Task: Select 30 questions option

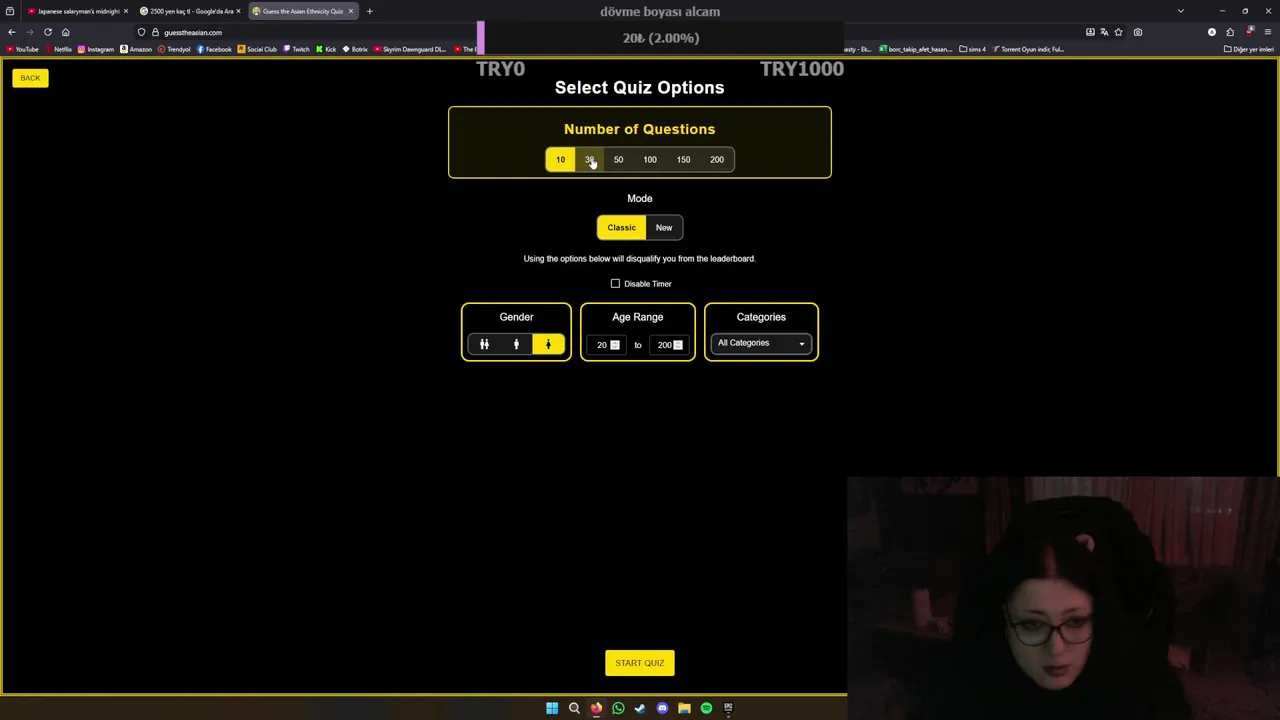Action: point(590,160)
